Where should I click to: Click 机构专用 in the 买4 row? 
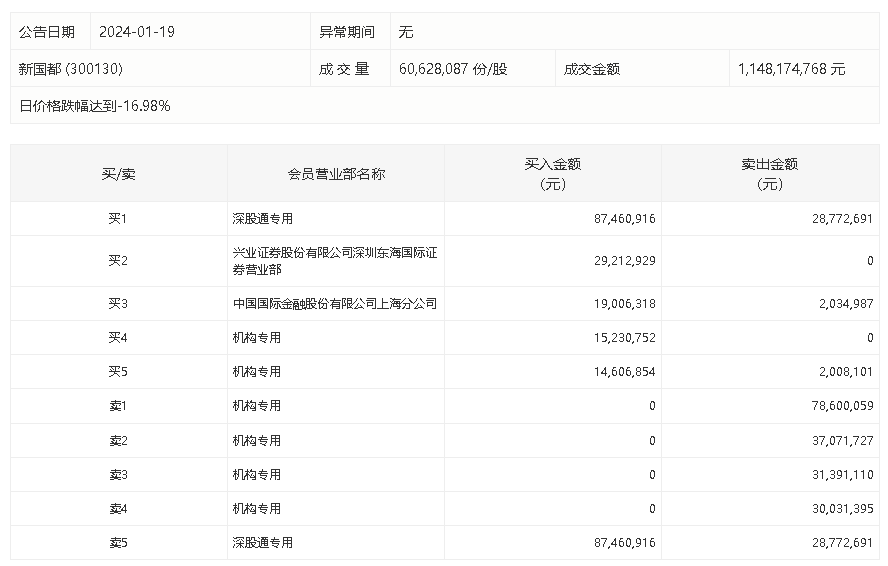pos(257,338)
